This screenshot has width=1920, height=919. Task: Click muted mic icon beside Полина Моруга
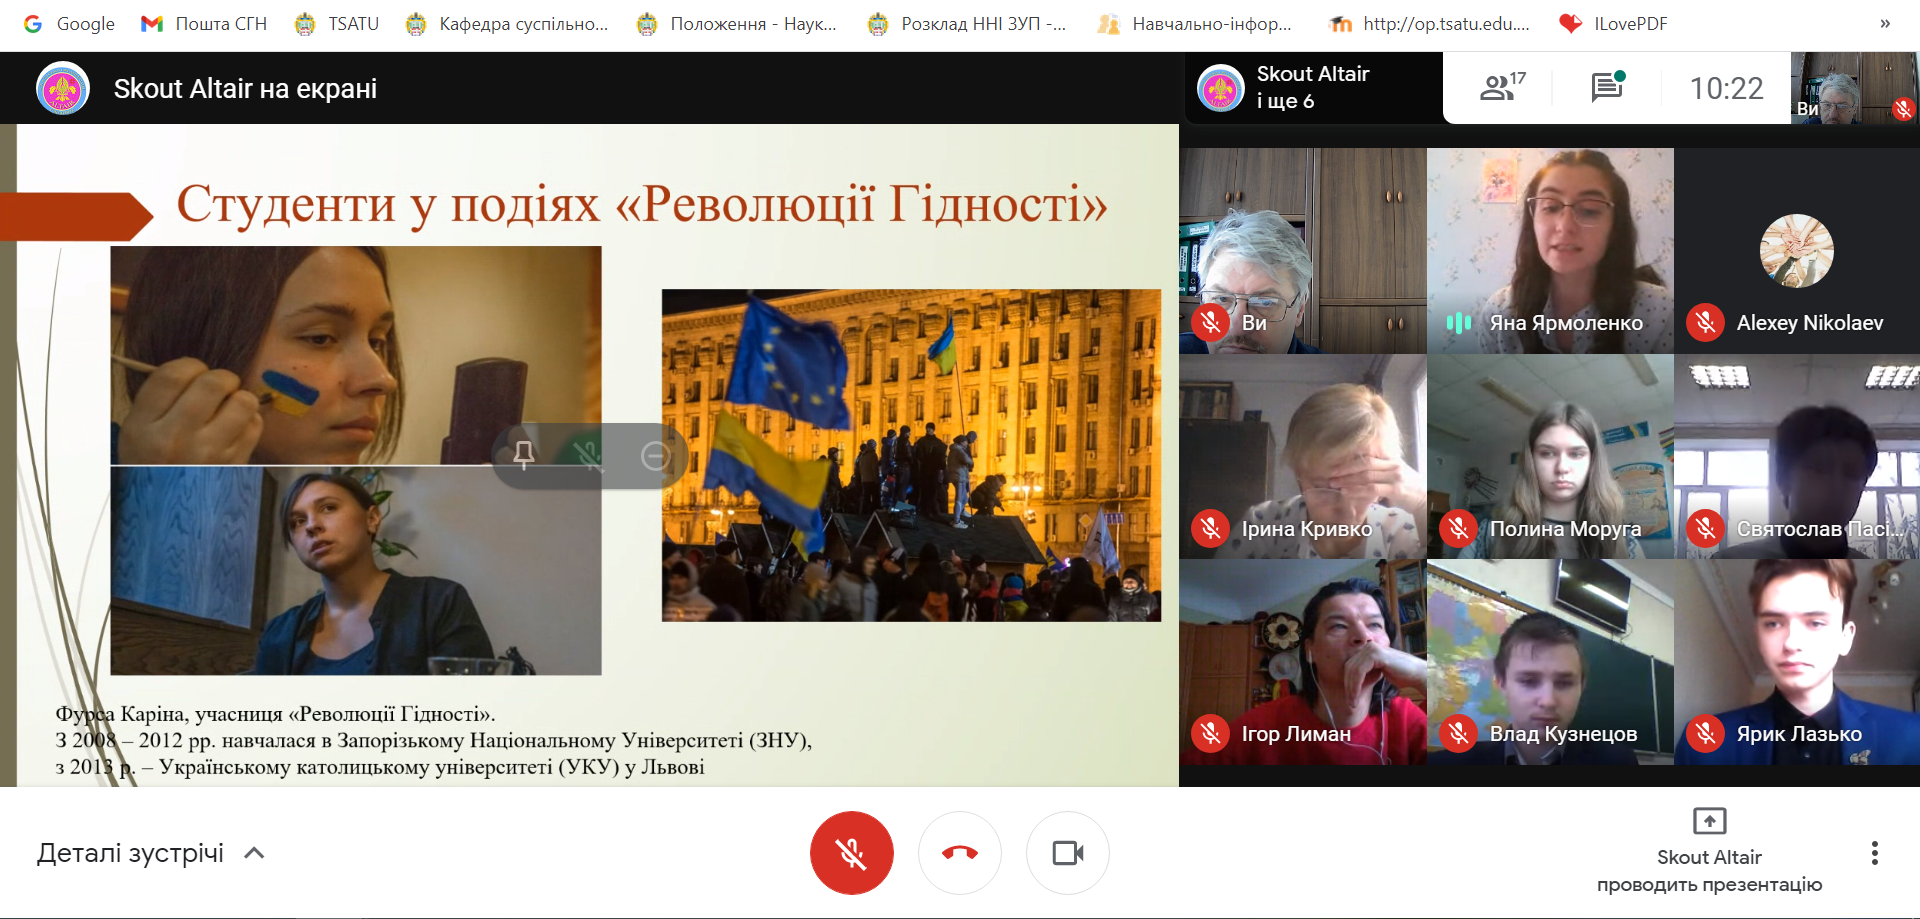(x=1459, y=529)
